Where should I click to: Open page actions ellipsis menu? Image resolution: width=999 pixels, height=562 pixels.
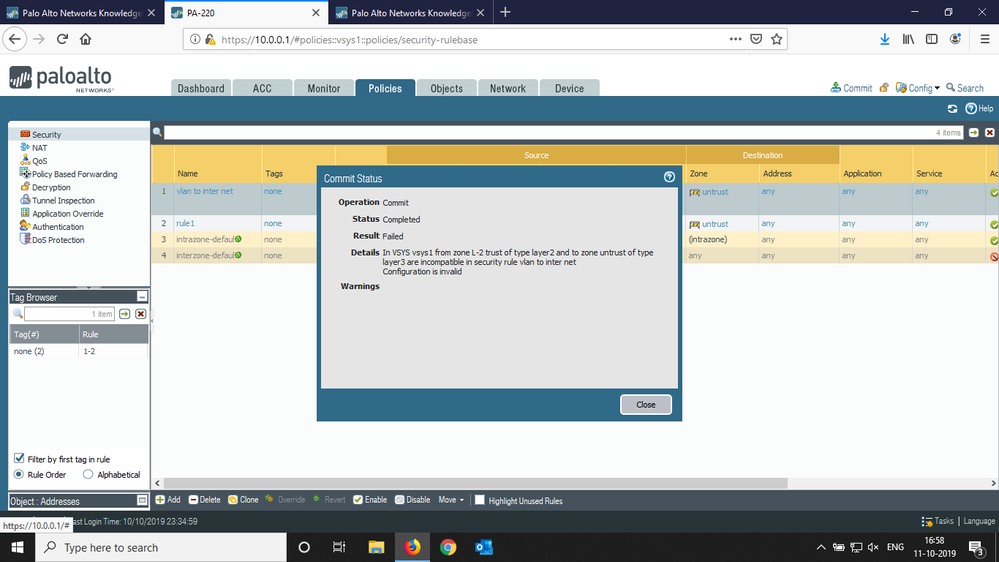735,40
